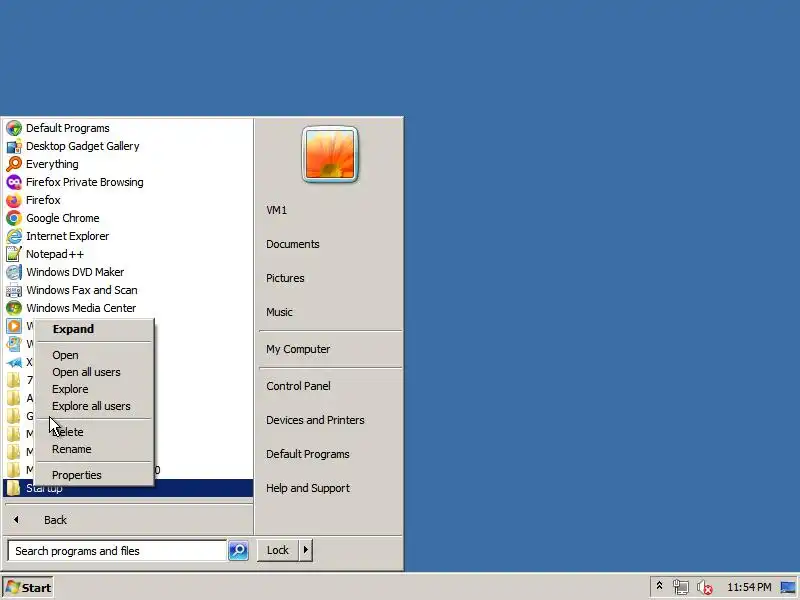Click the network tray icon
Screen dimensions: 800x600
click(x=680, y=587)
